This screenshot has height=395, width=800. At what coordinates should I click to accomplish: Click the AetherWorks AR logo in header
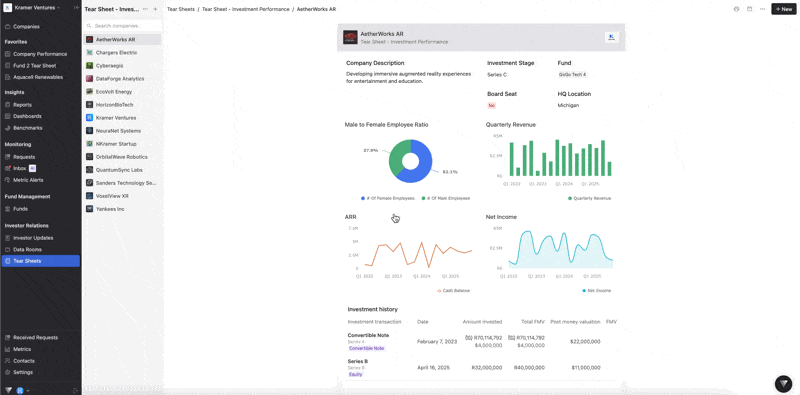pyautogui.click(x=350, y=37)
